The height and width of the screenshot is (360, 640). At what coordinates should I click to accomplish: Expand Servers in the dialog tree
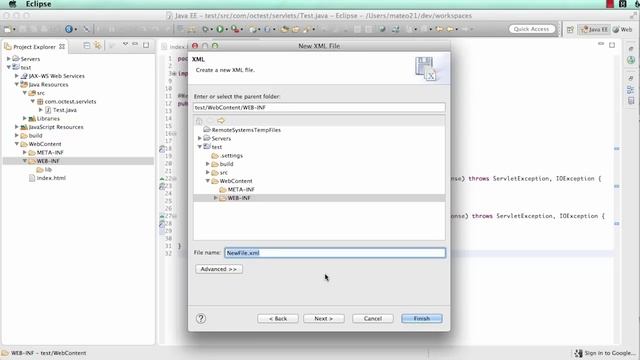pos(200,138)
